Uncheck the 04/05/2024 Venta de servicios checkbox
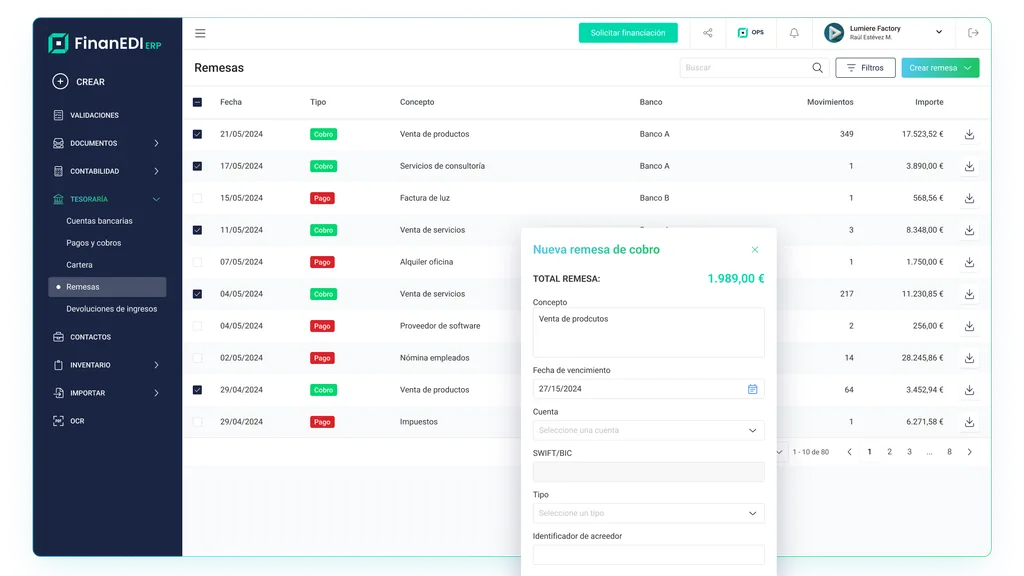Image resolution: width=1024 pixels, height=576 pixels. click(197, 295)
